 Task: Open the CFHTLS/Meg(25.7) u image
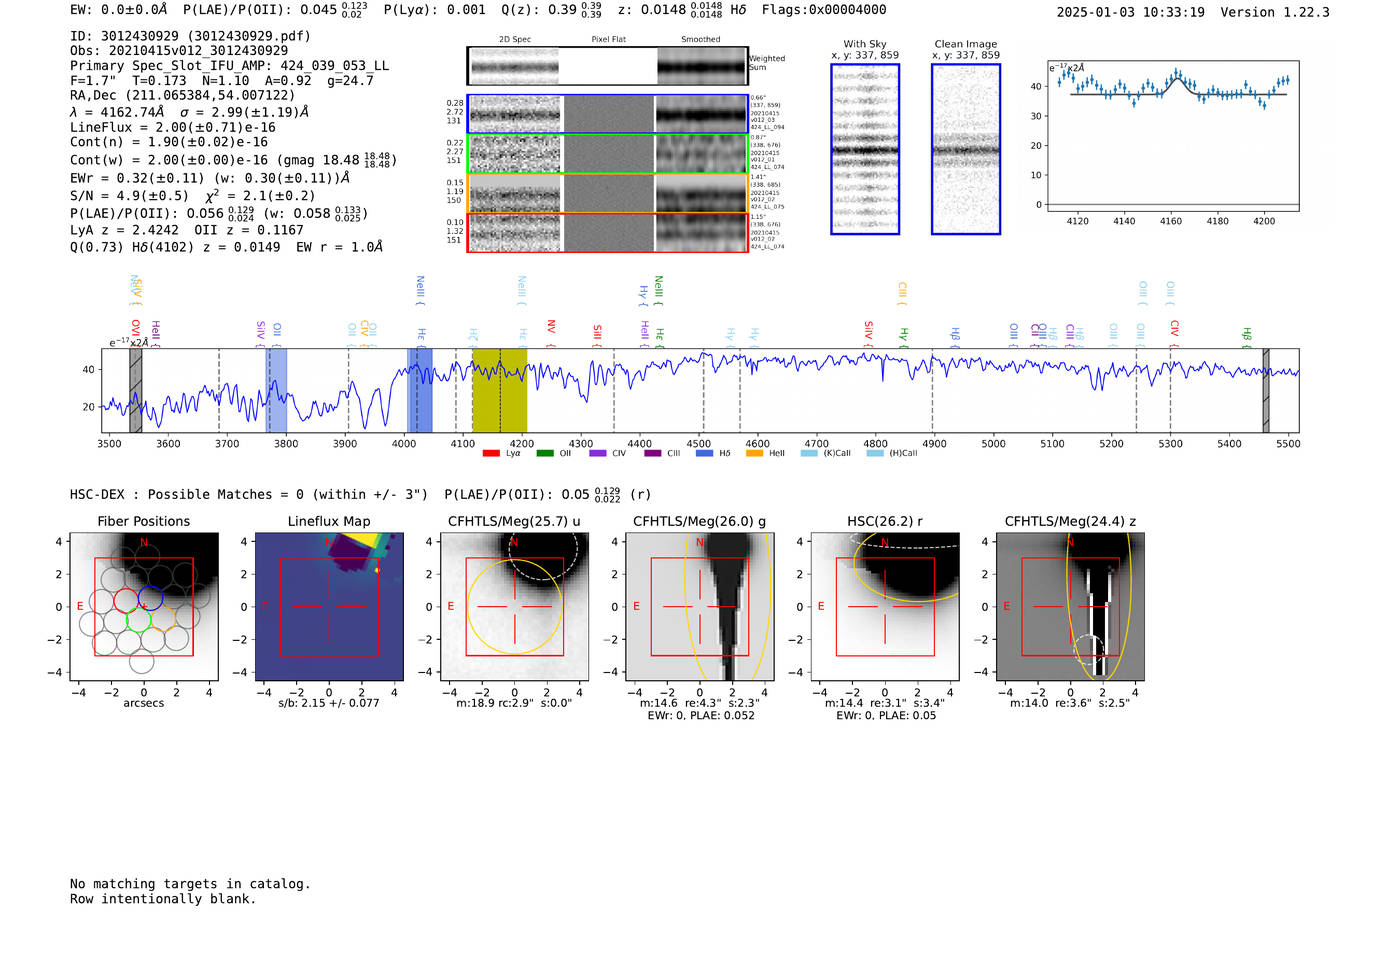(x=514, y=606)
